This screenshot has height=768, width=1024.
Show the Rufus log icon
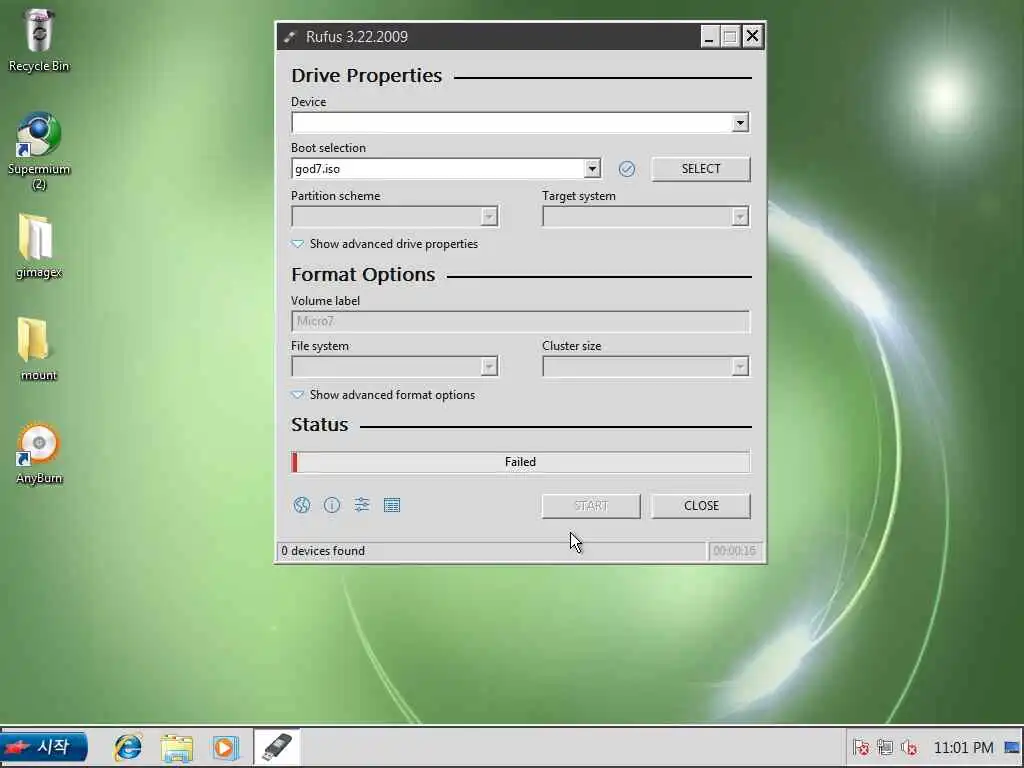(x=392, y=505)
